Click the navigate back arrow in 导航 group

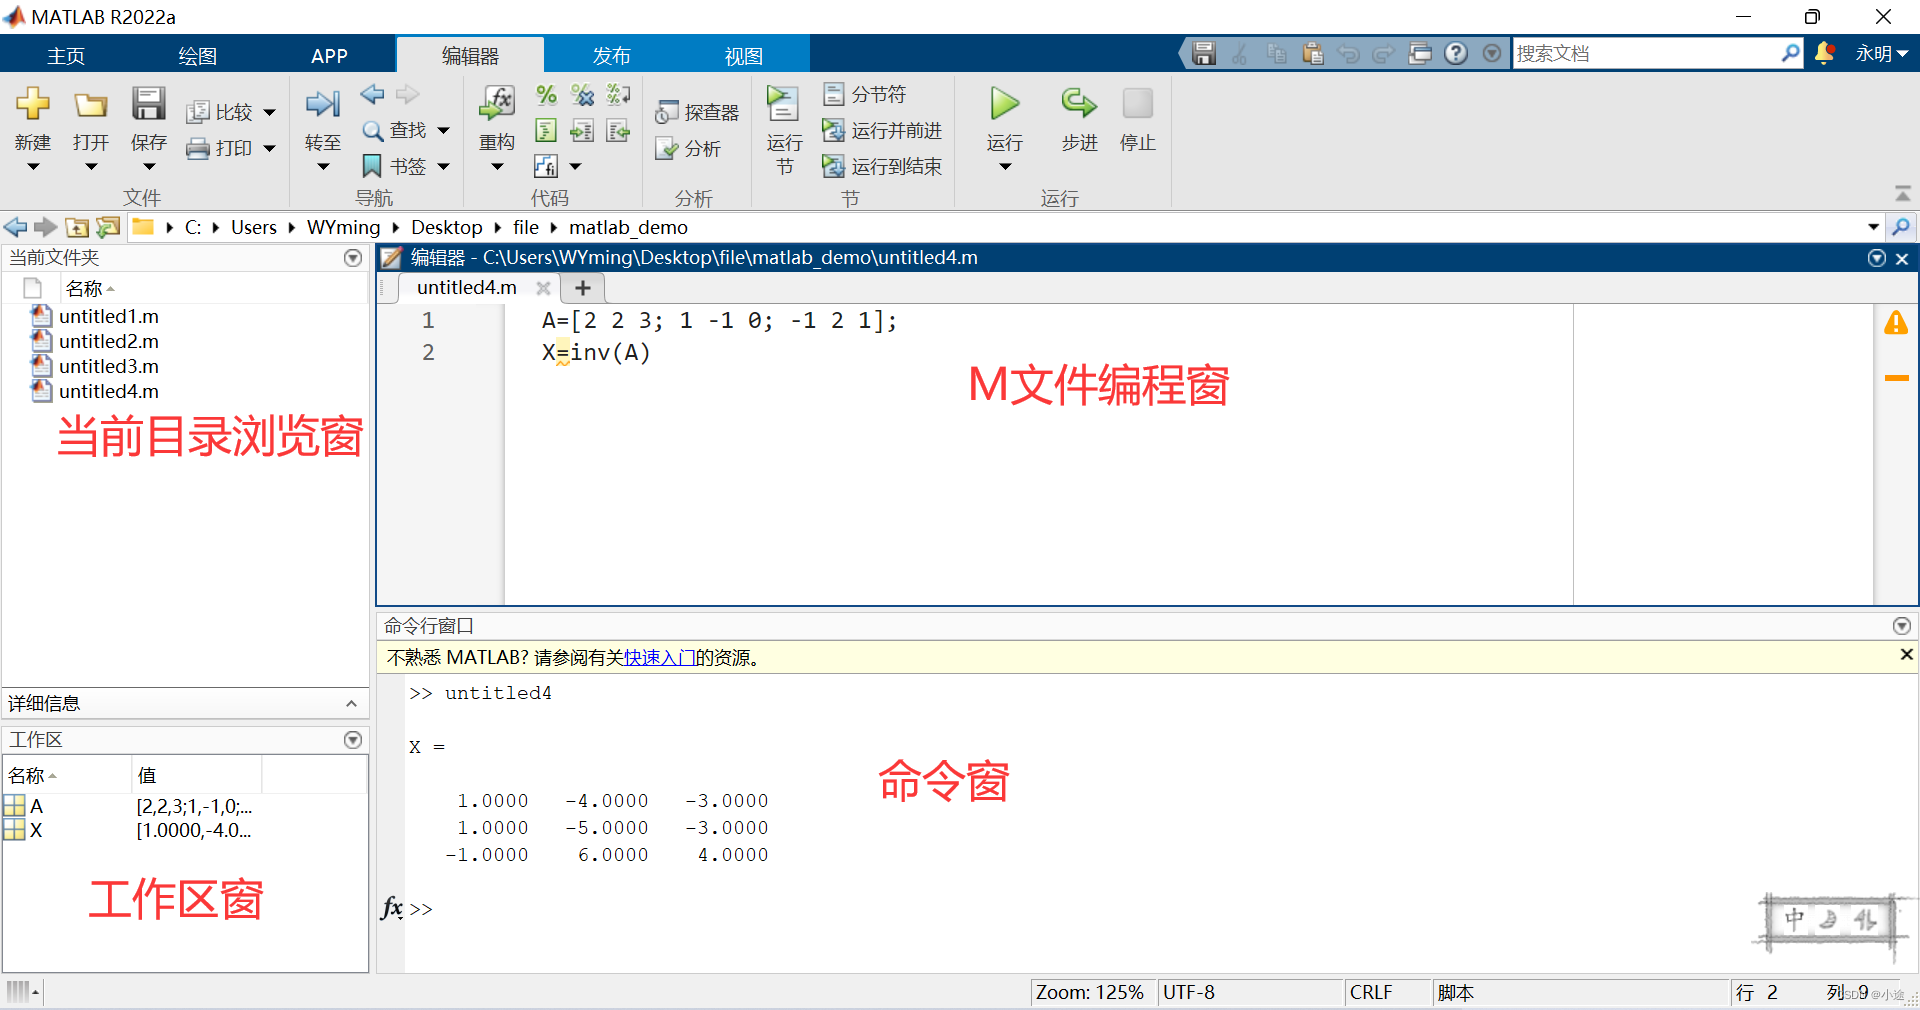pos(373,94)
